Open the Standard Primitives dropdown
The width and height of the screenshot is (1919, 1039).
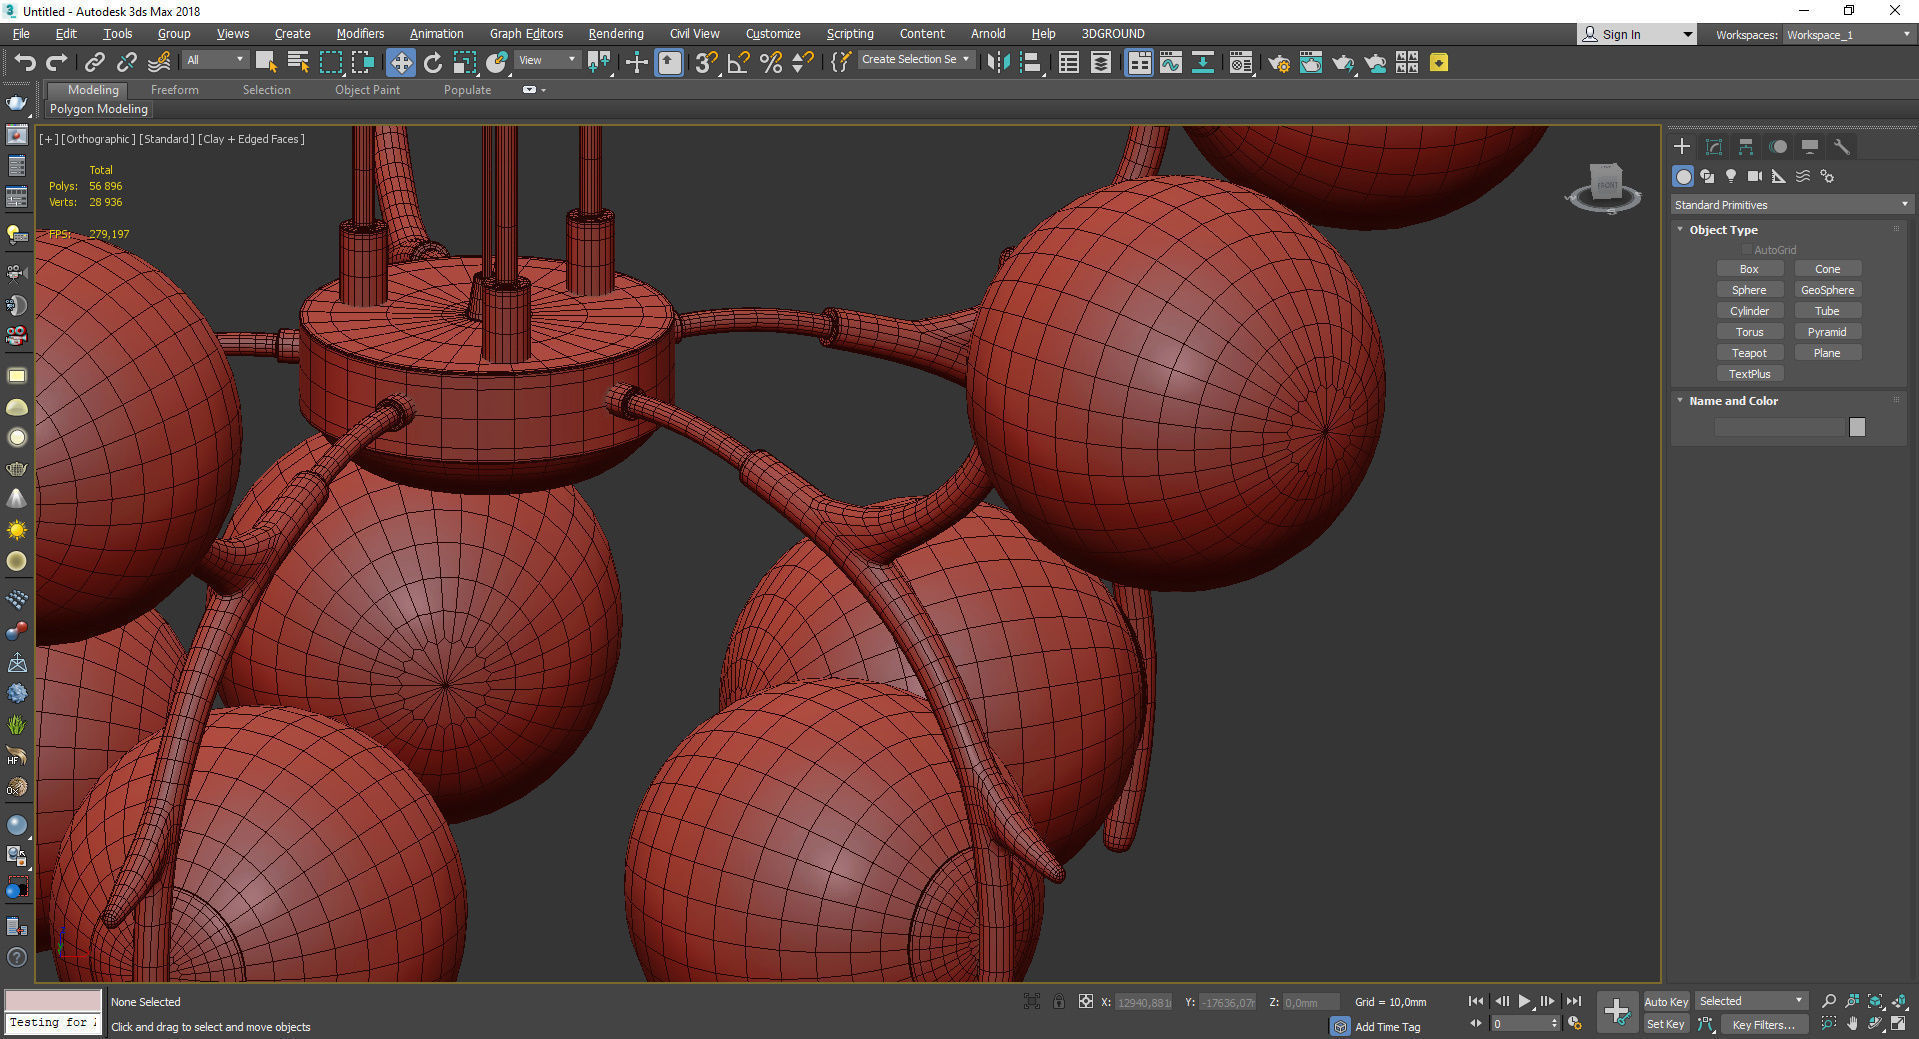(x=1791, y=205)
